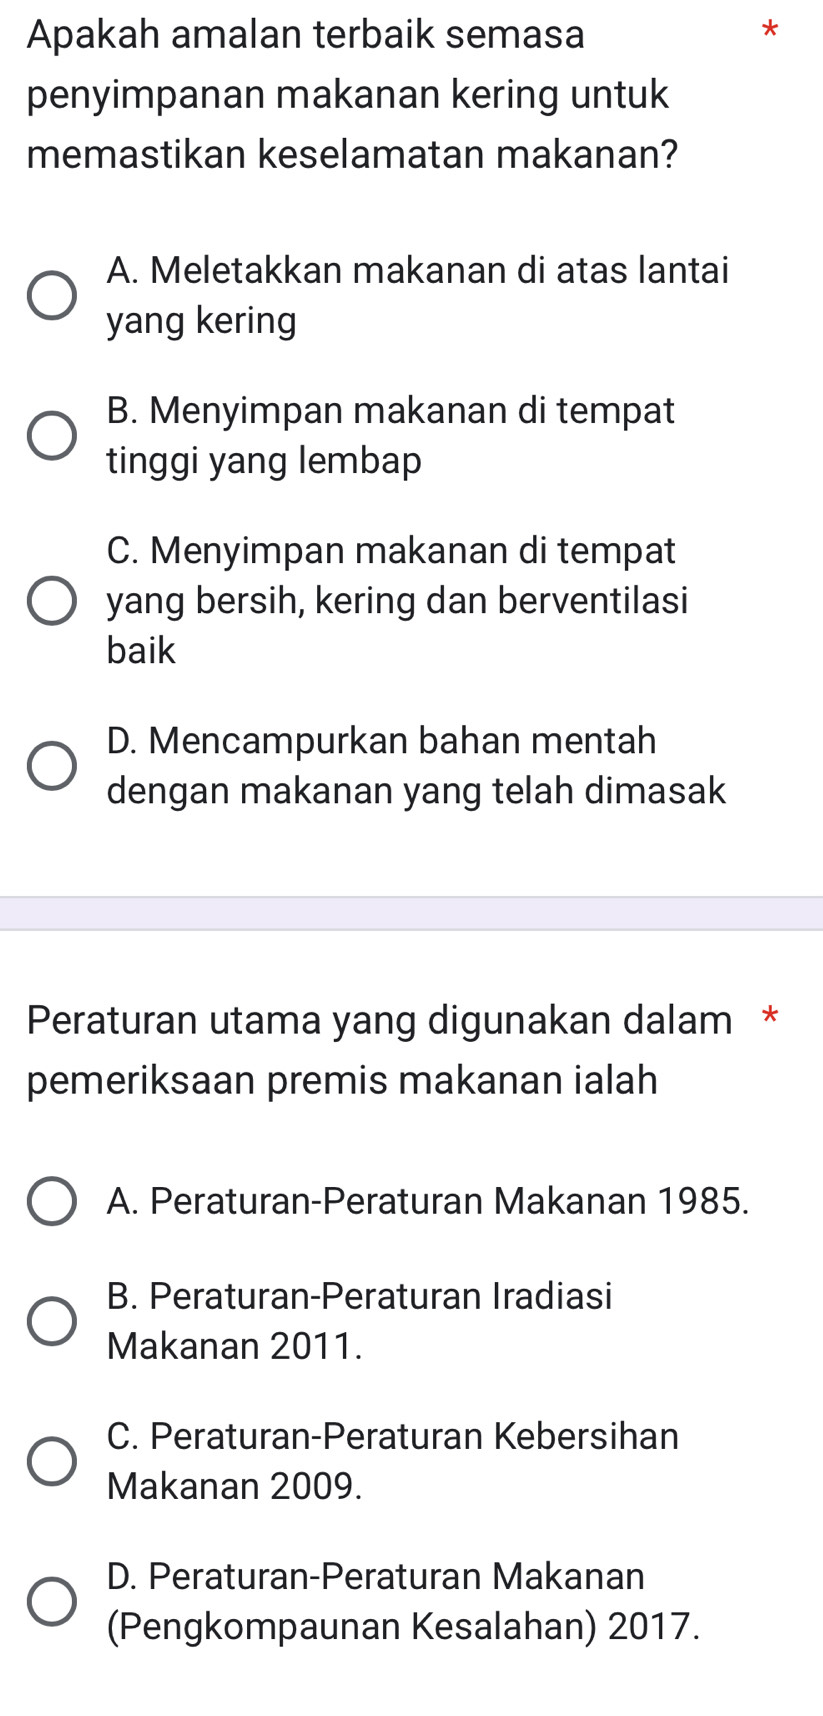Tap the label text 'tinggi yang lembap'
This screenshot has height=1716, width=823.
264,462
